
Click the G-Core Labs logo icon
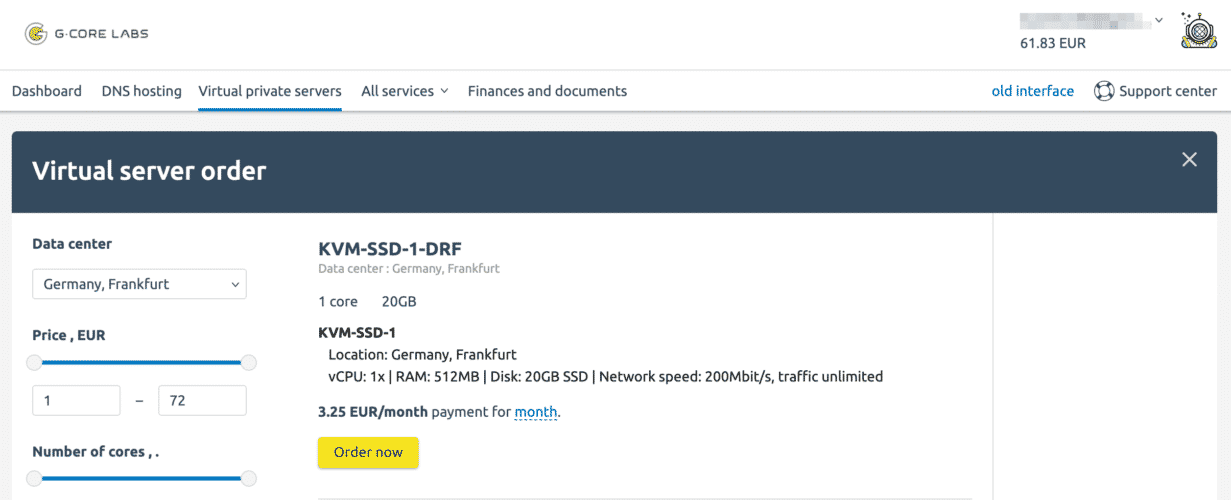36,34
